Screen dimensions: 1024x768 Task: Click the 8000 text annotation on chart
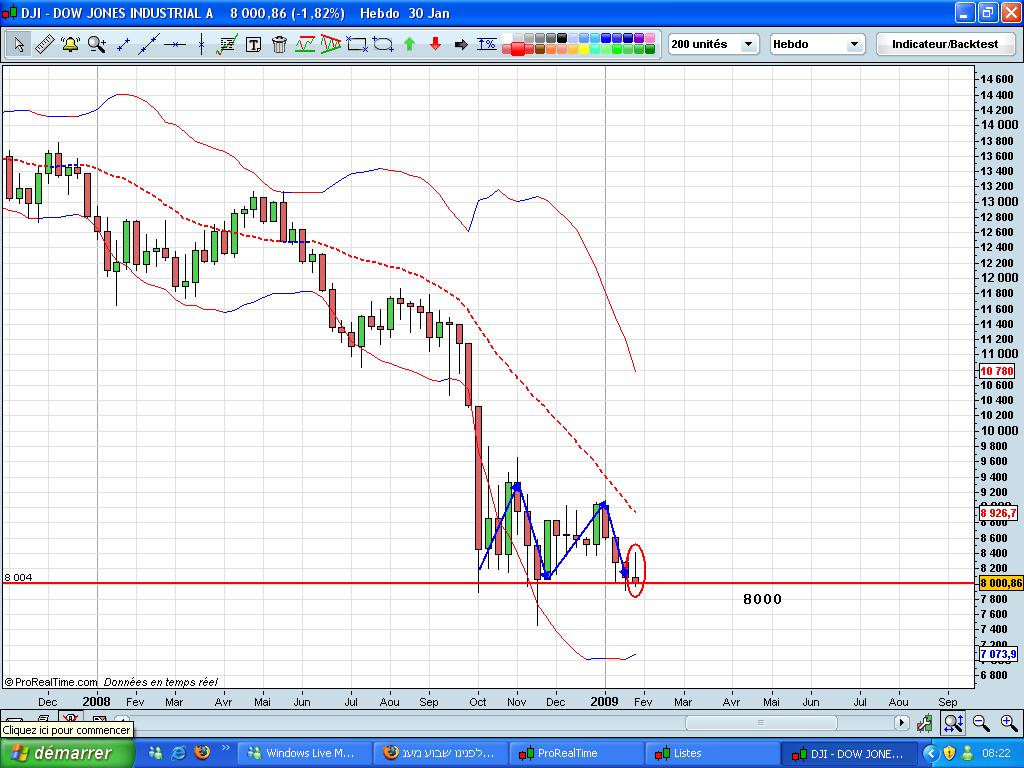tap(762, 599)
